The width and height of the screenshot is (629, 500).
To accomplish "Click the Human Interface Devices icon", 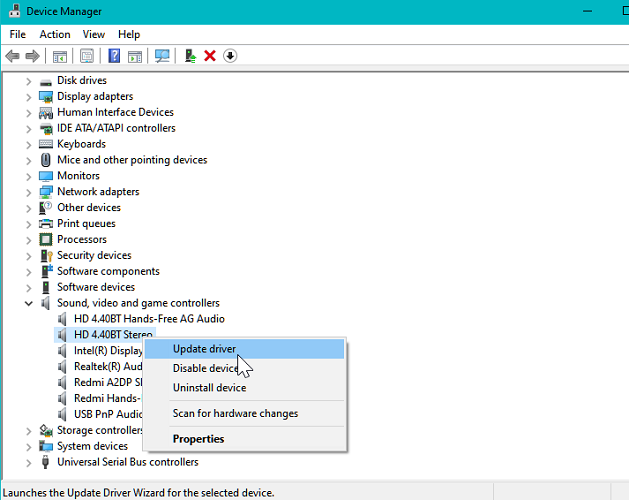I will [x=46, y=113].
